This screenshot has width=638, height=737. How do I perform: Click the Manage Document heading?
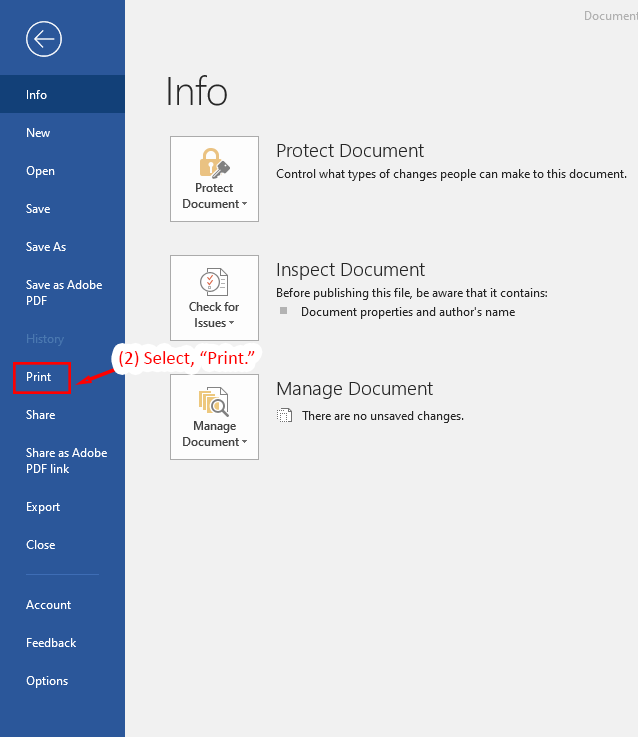pos(354,389)
